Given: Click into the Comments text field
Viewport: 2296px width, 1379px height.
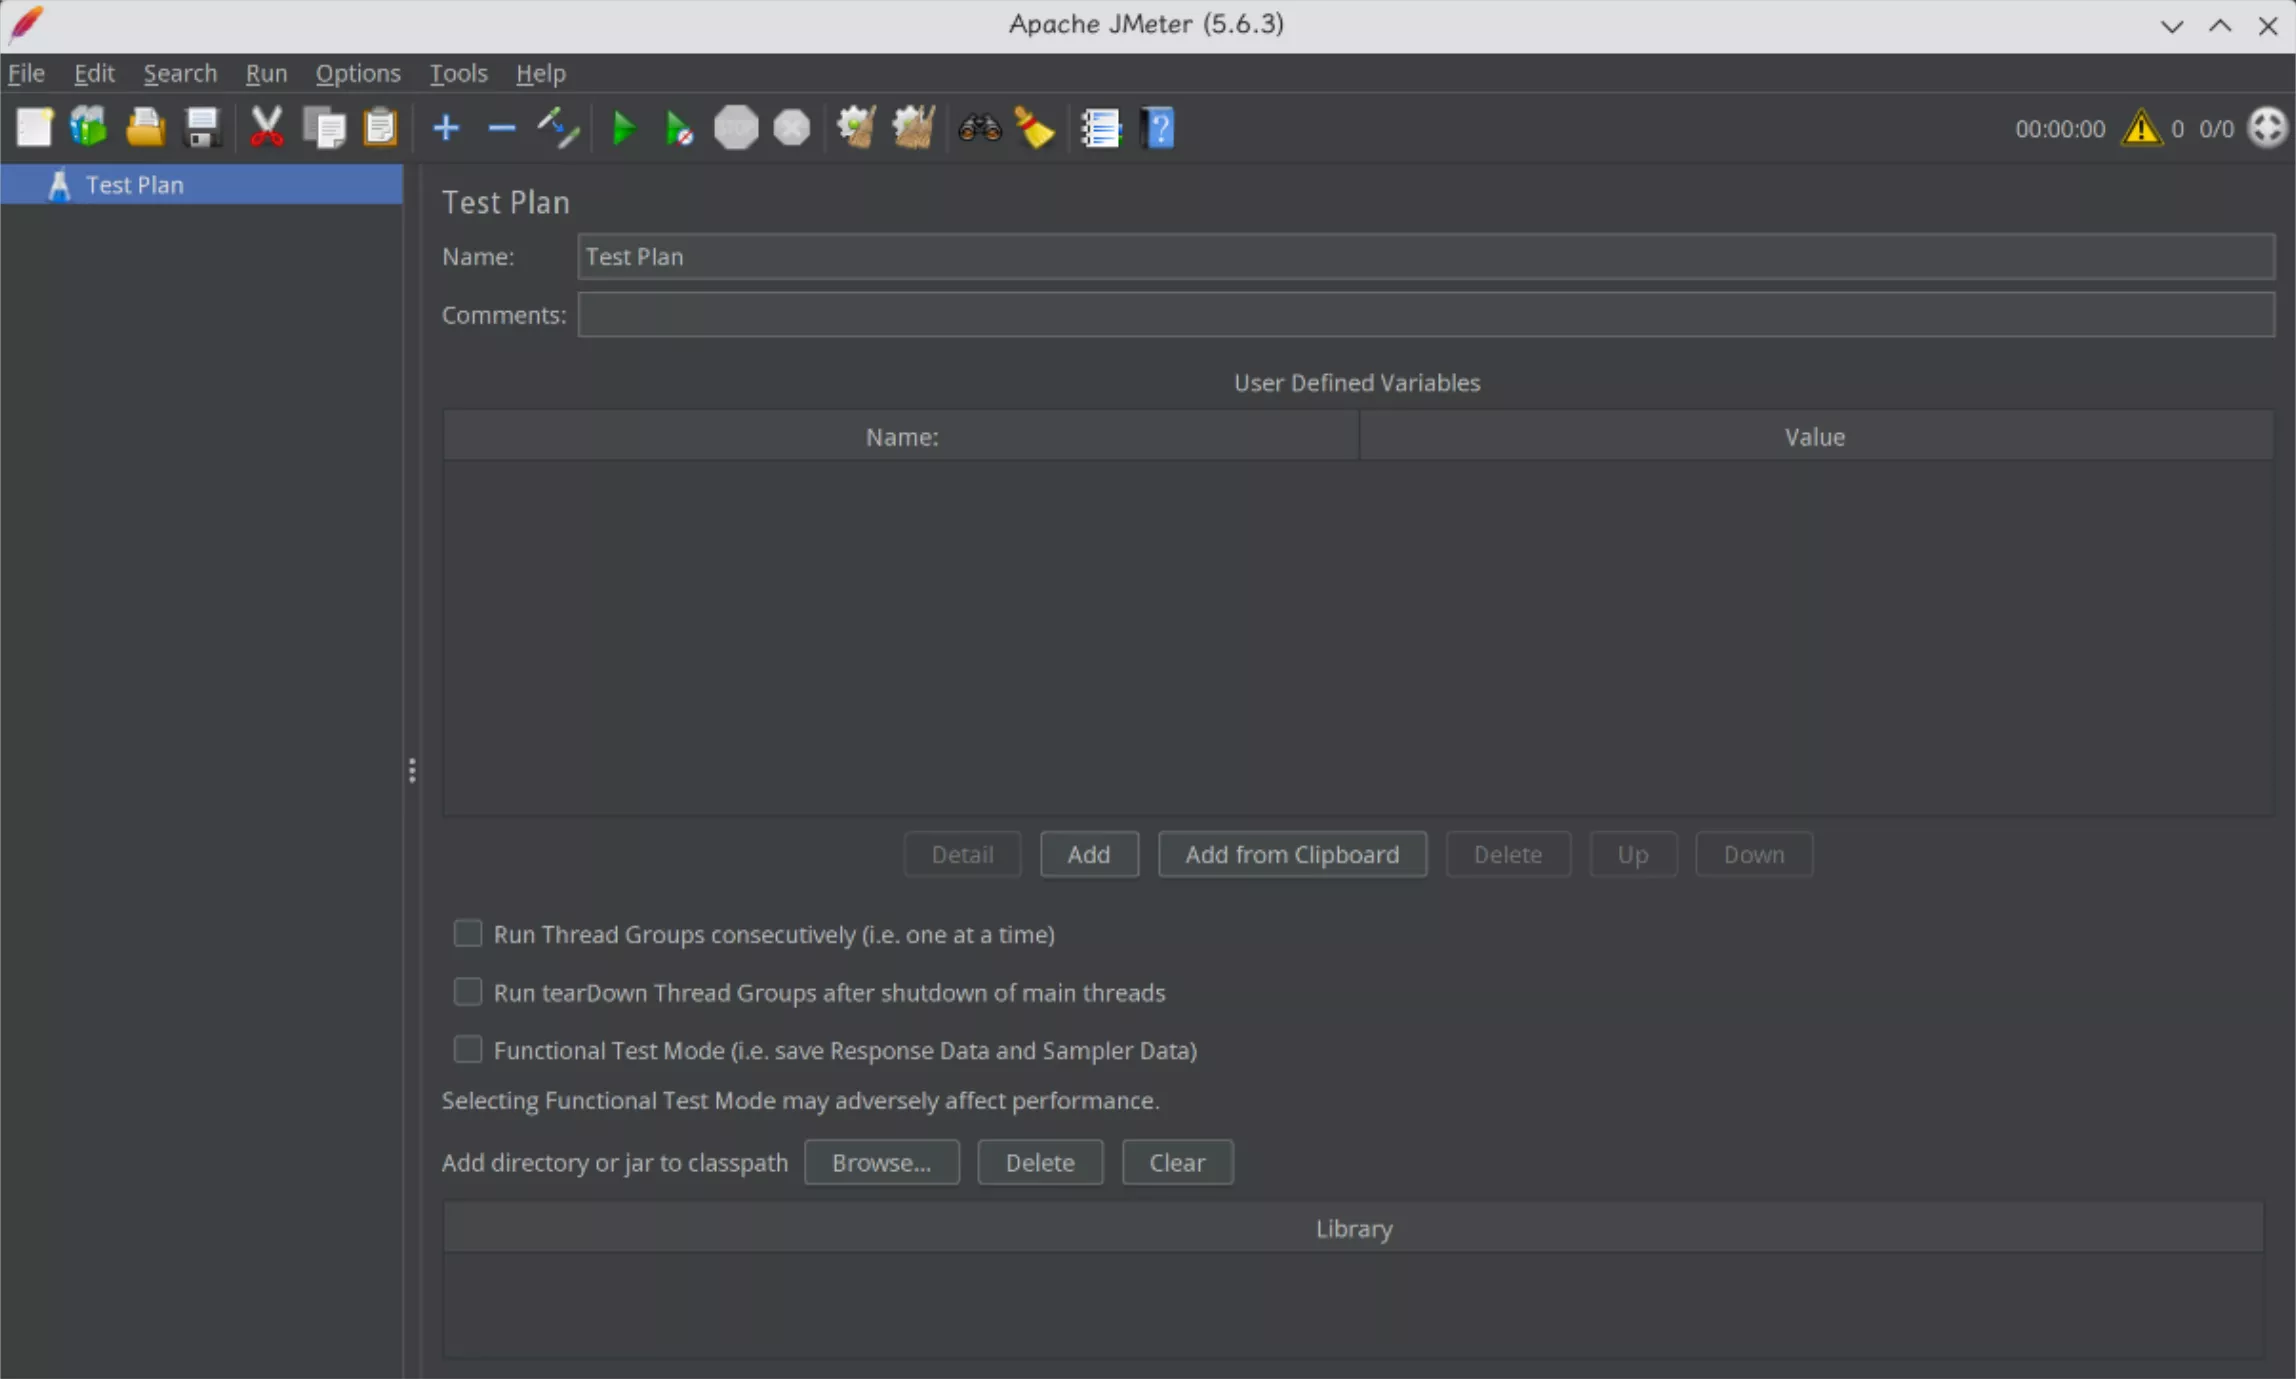Looking at the screenshot, I should pos(1425,315).
